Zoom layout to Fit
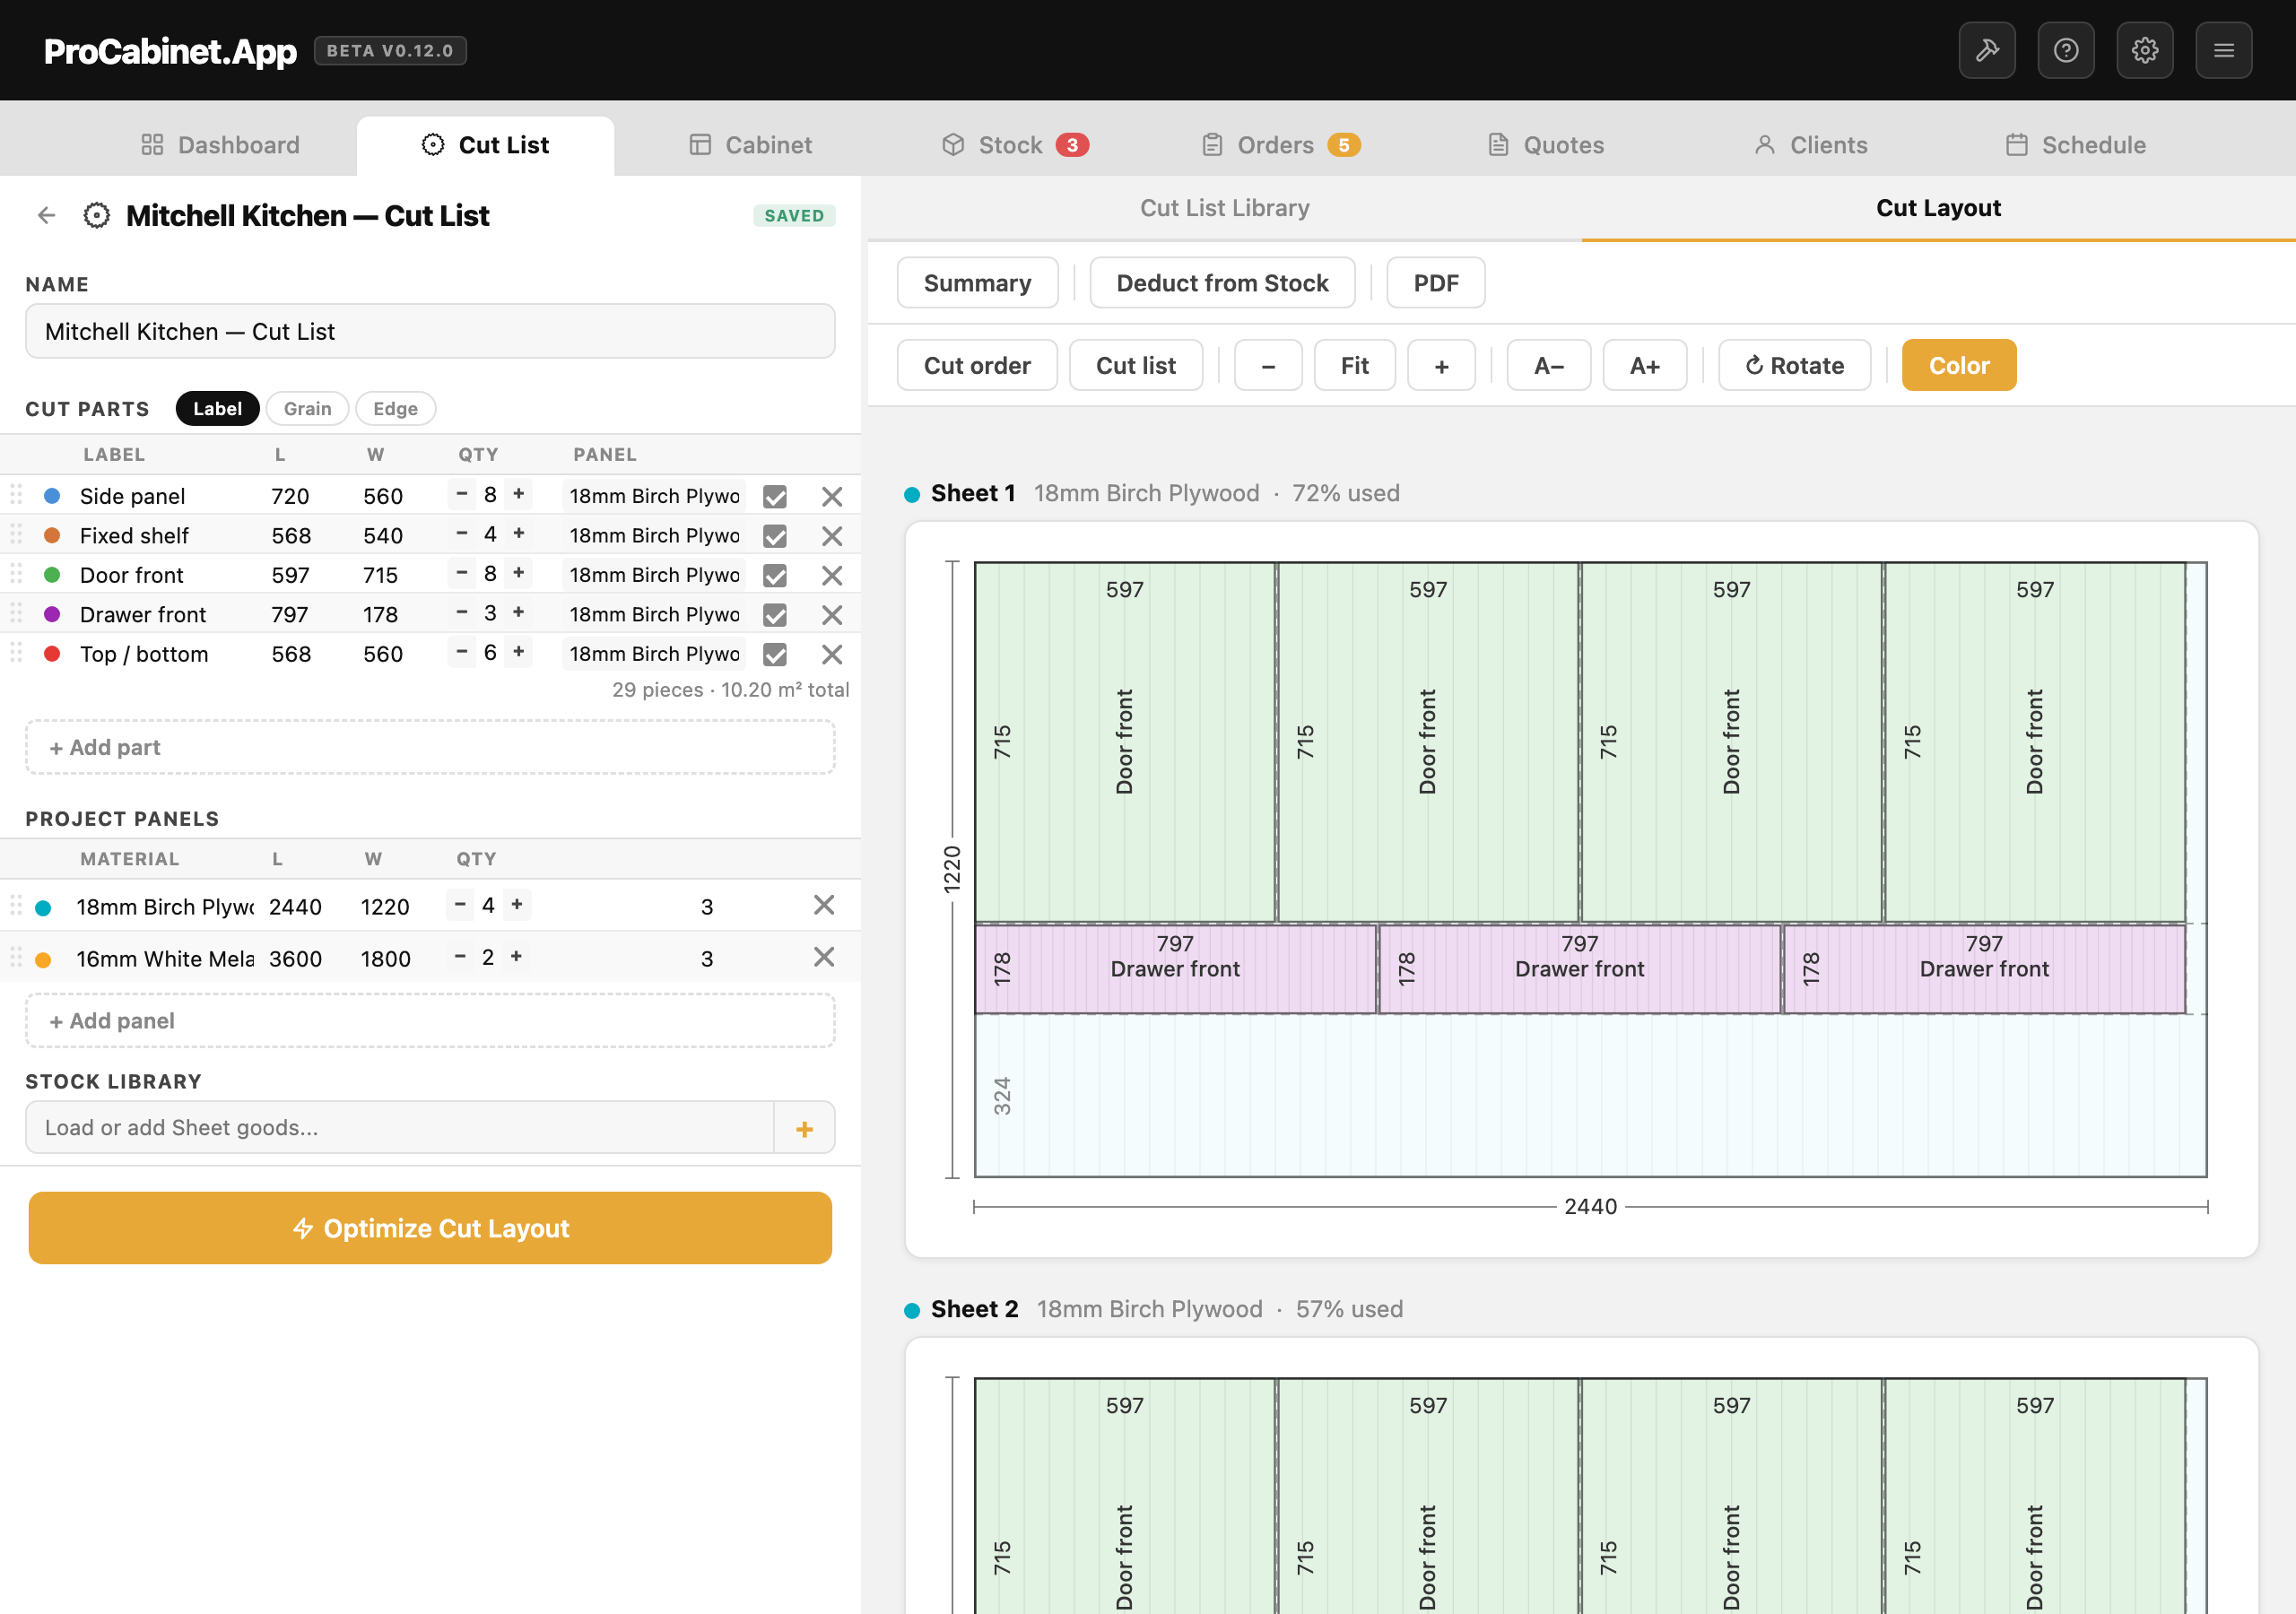2296x1614 pixels. [1354, 365]
